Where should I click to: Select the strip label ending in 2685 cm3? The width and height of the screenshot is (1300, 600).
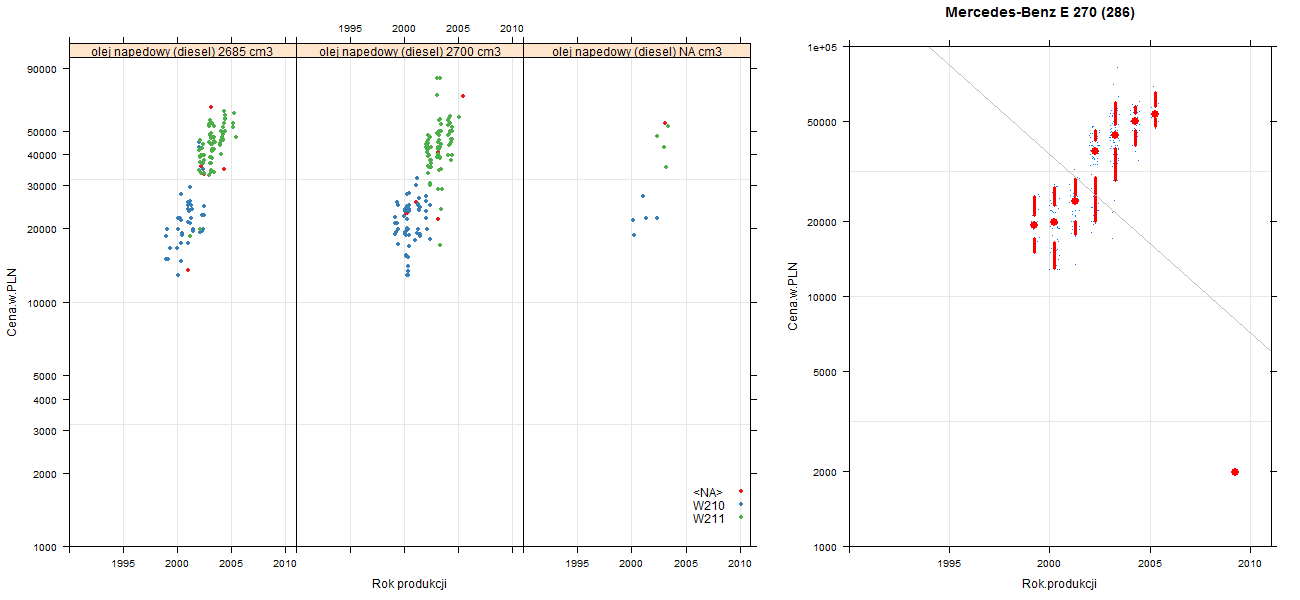click(183, 51)
